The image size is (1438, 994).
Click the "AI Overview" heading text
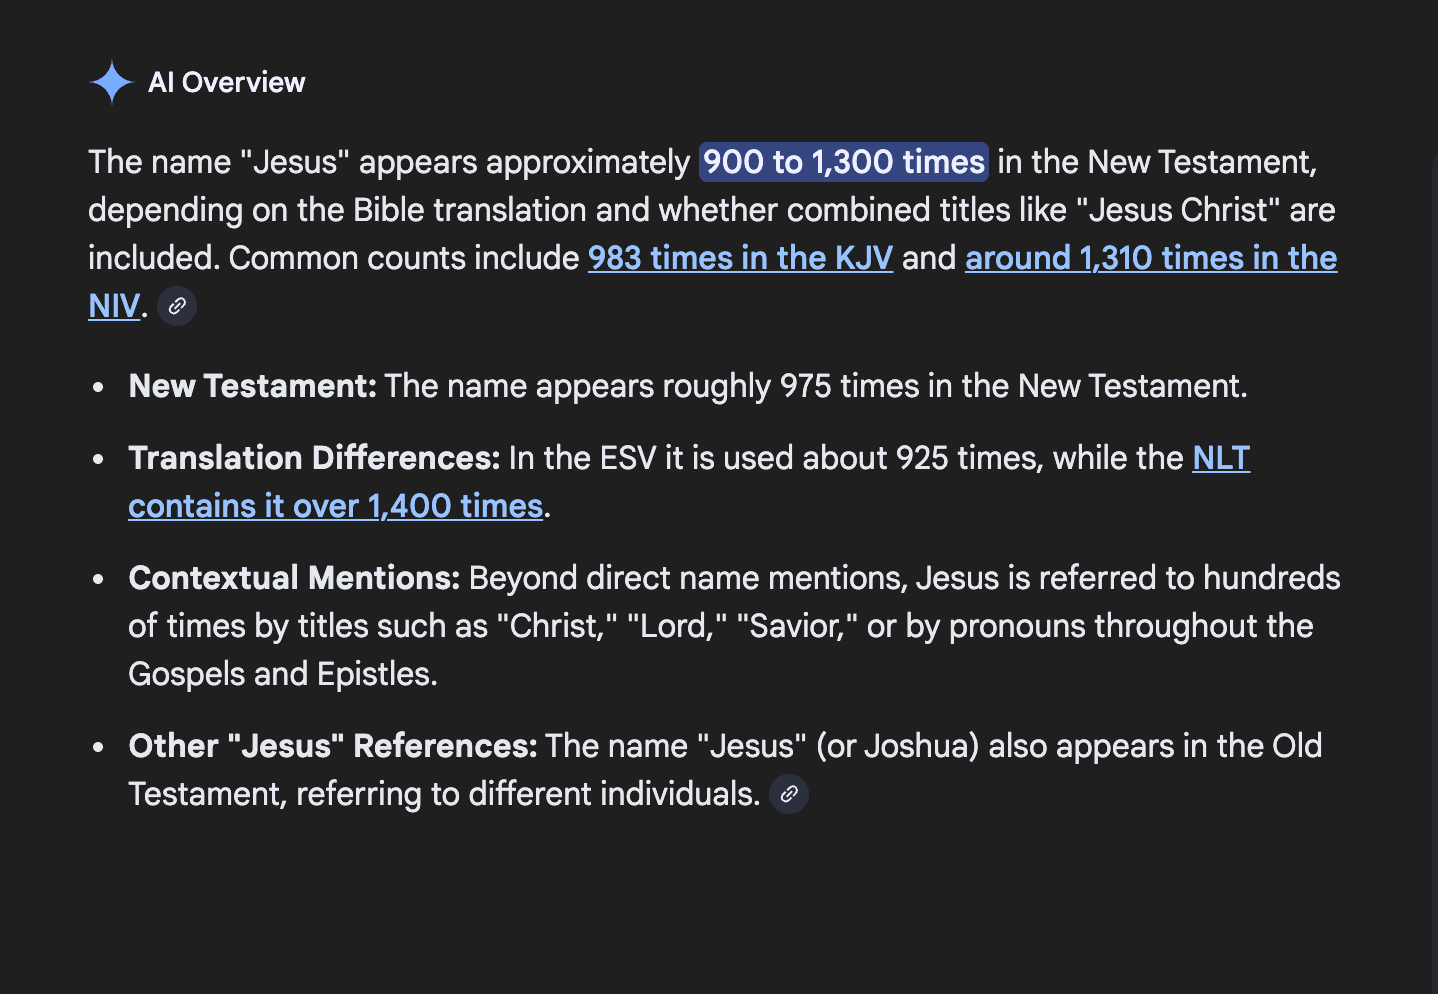[x=226, y=82]
